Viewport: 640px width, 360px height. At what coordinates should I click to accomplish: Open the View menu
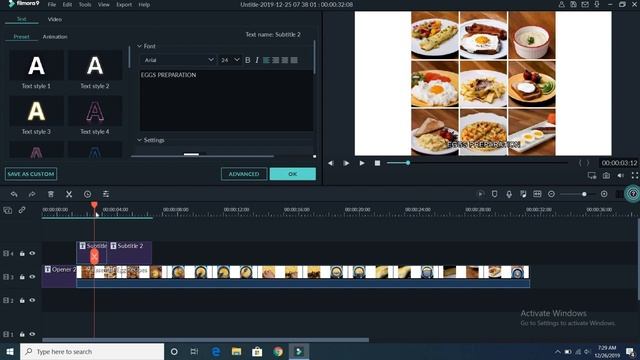[104, 4]
